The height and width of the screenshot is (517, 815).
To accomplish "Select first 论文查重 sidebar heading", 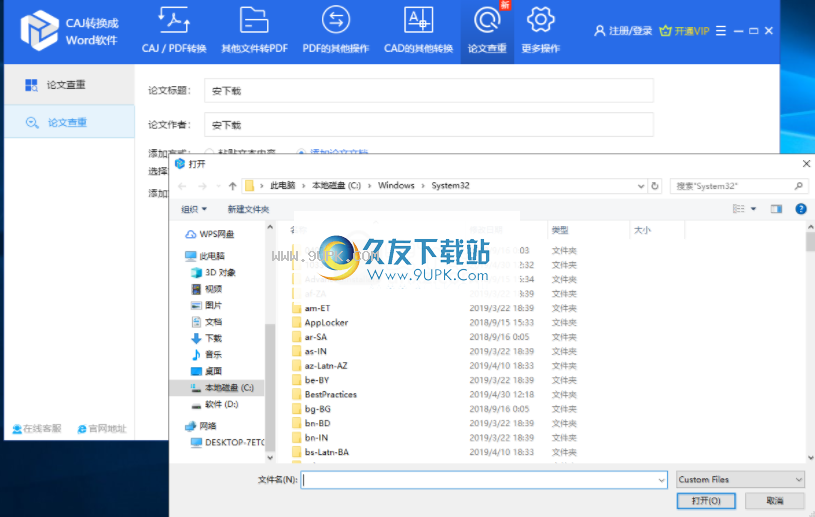I will [69, 85].
